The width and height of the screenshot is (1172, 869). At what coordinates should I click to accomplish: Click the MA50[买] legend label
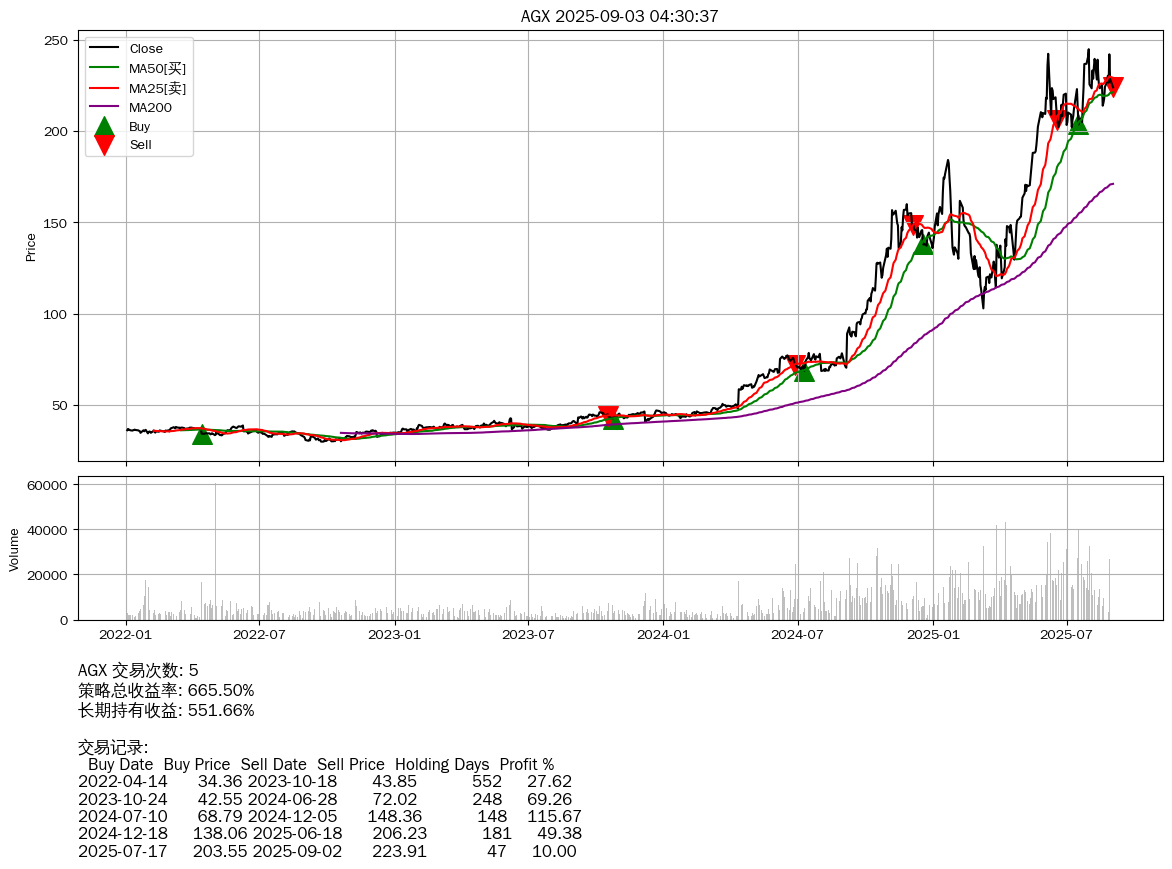[x=157, y=68]
